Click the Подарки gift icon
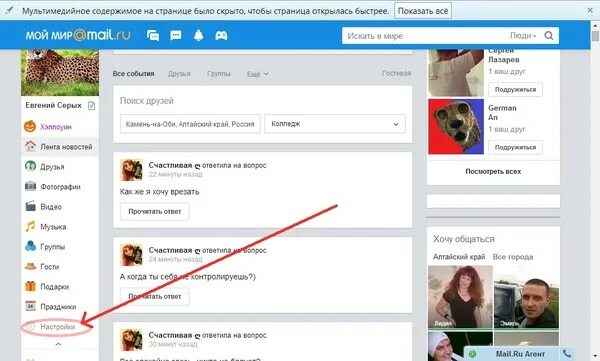Viewport: 600px width, 361px height. coord(30,286)
